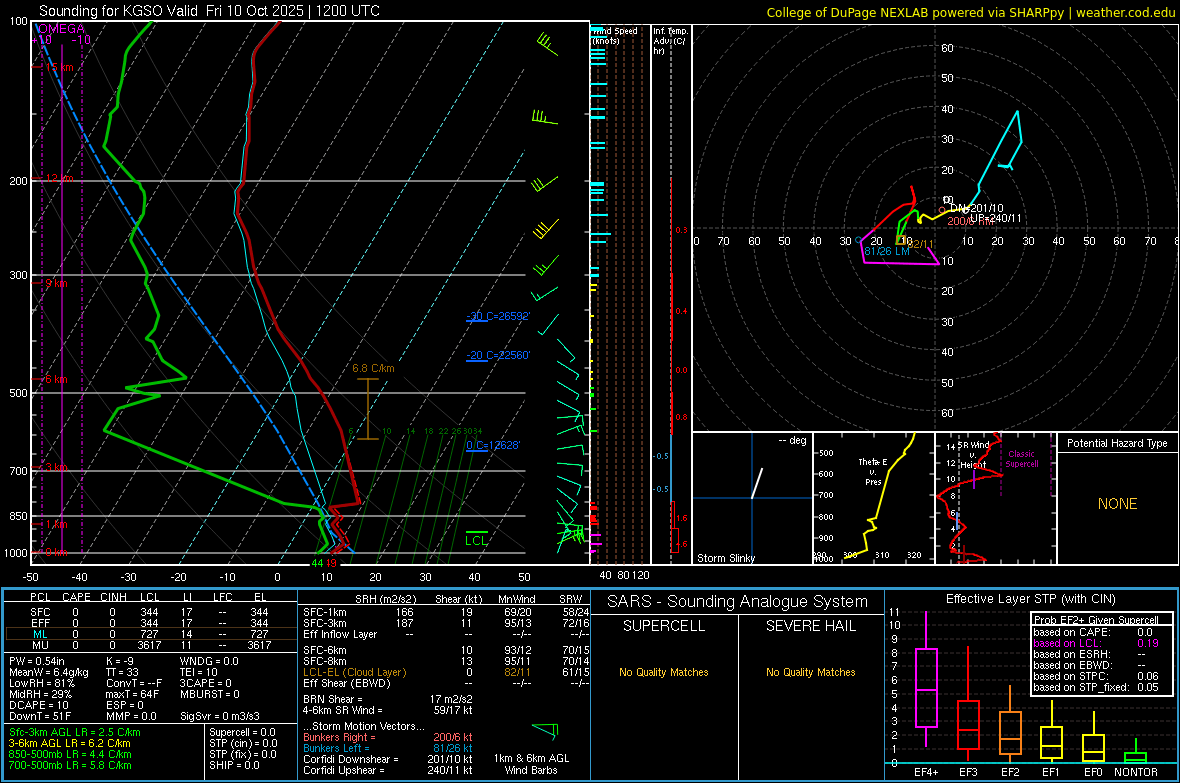Click the '700-500mb LR = 5.8 C/km' line
The width and height of the screenshot is (1180, 783).
pos(70,765)
